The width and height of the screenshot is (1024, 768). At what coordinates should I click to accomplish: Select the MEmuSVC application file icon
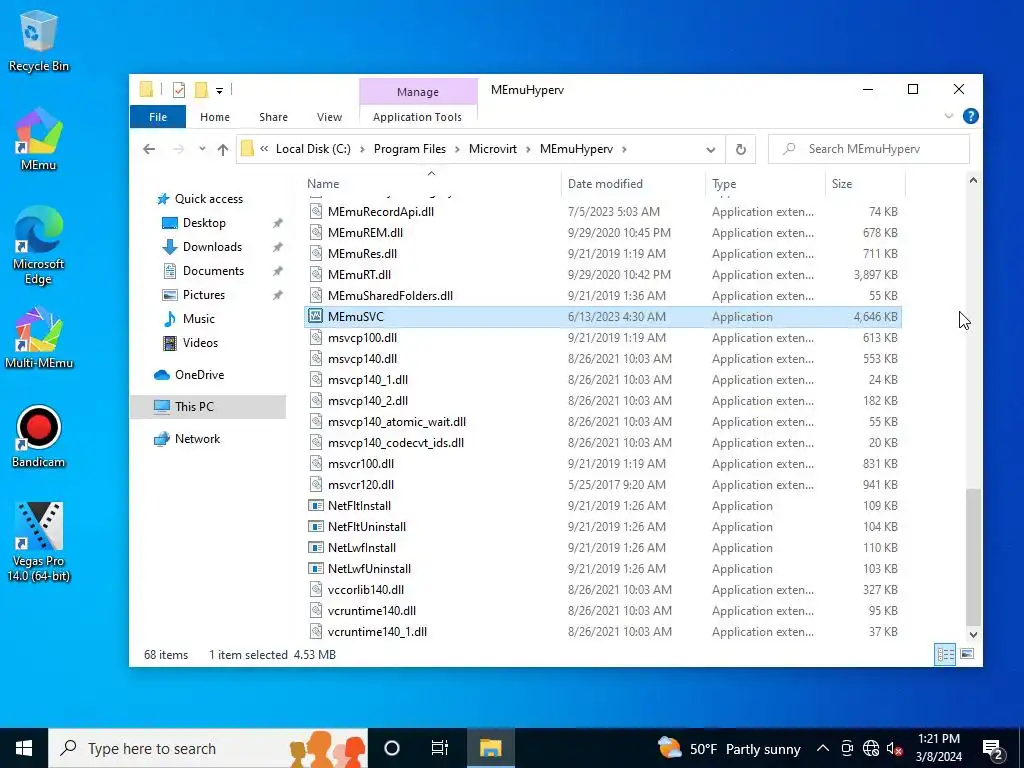click(315, 317)
